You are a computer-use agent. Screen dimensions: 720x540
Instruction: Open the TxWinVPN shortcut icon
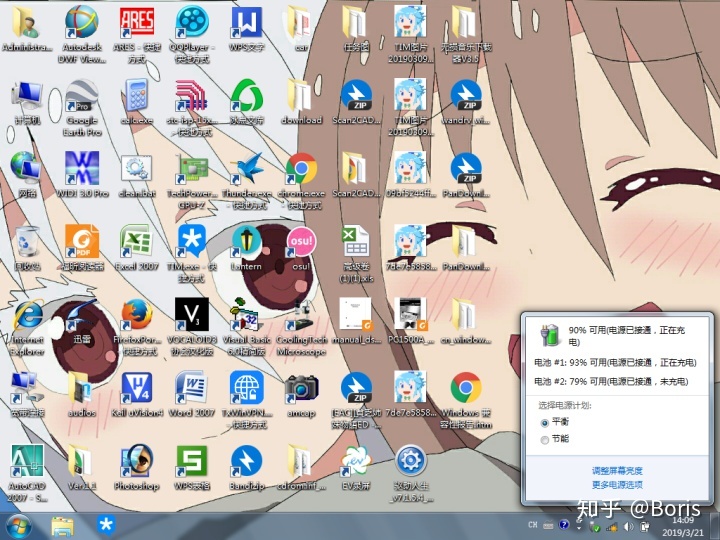click(x=247, y=388)
